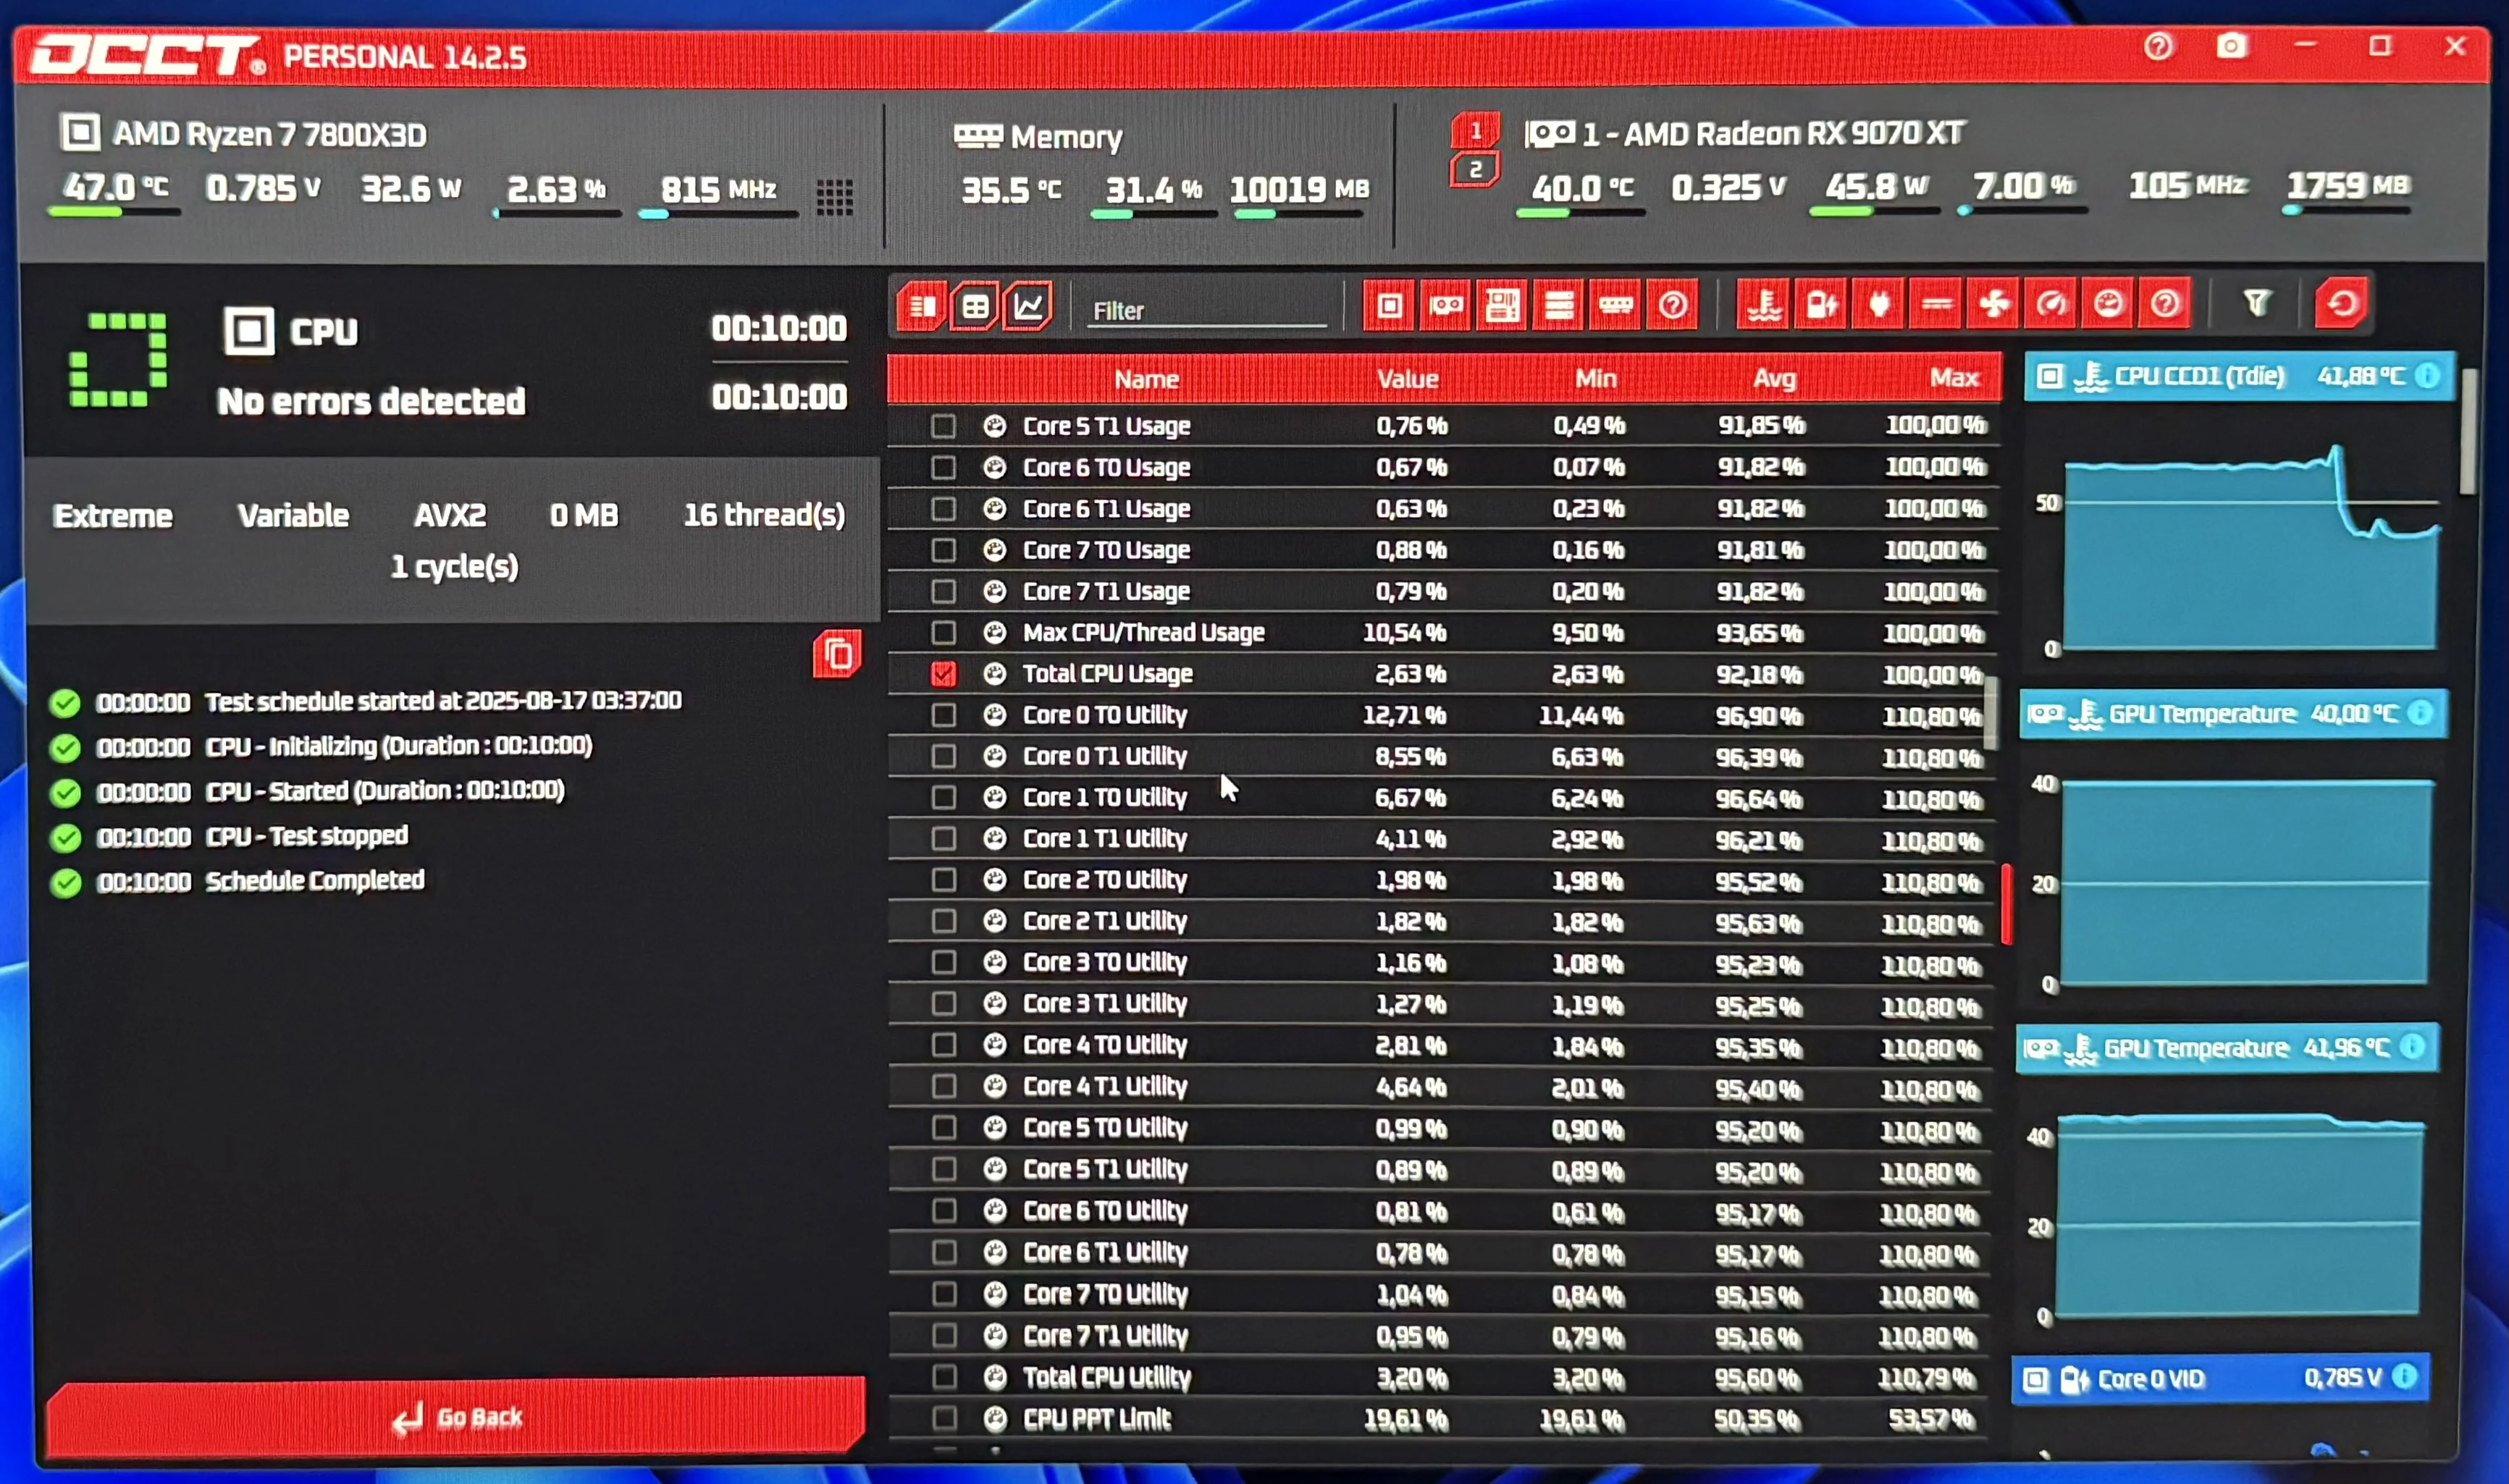Uncheck the Total CPU Usage checkbox

tap(943, 674)
